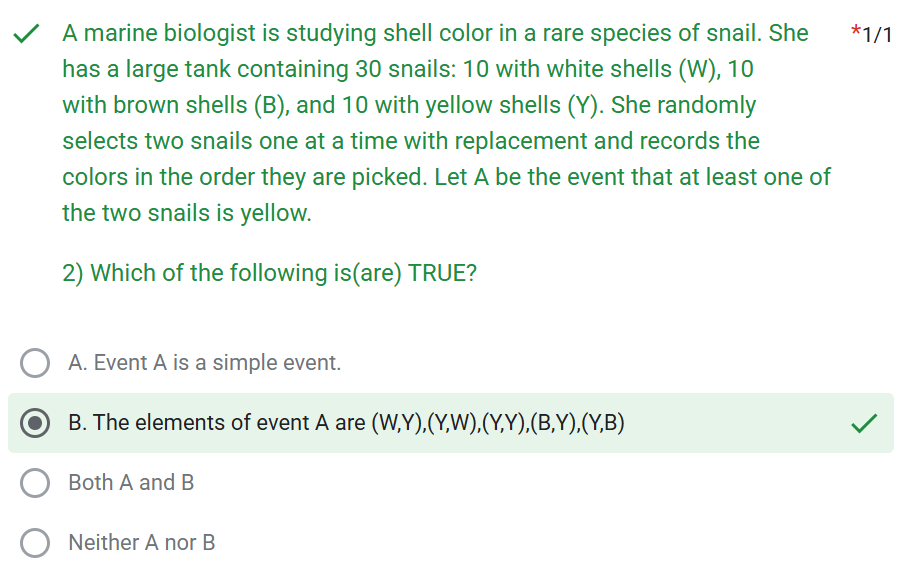Viewport: 917px width, 585px height.
Task: Click the line "selects two snails one at a time"
Action: [410, 141]
